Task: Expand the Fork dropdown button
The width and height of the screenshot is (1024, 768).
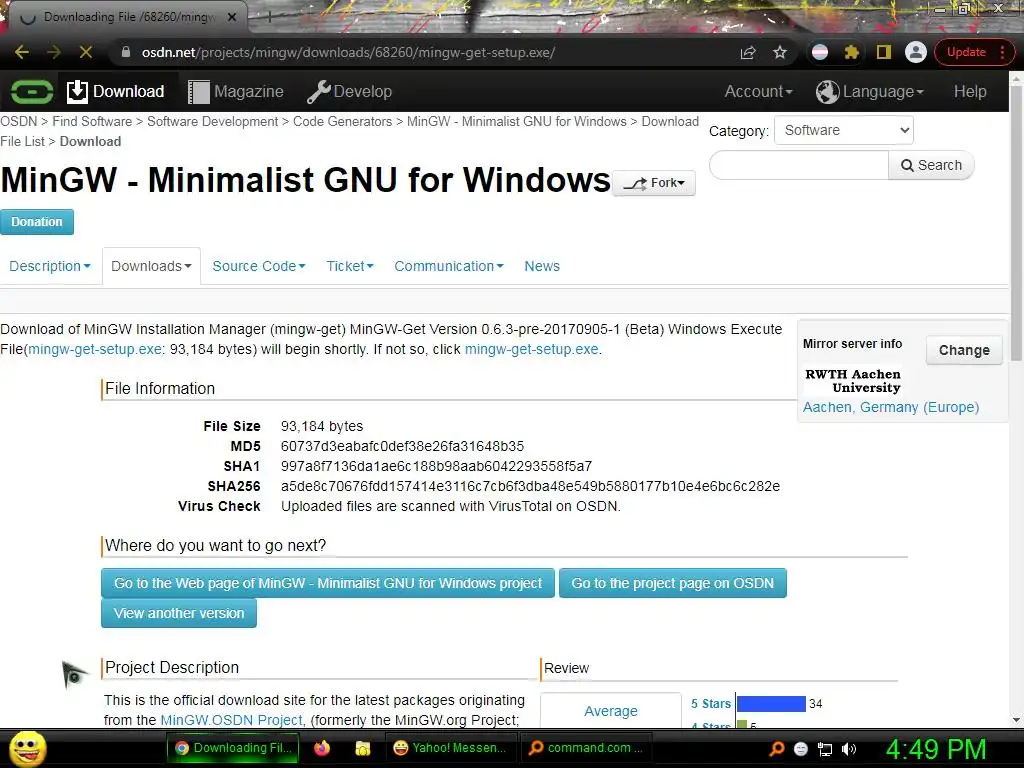Action: [654, 183]
